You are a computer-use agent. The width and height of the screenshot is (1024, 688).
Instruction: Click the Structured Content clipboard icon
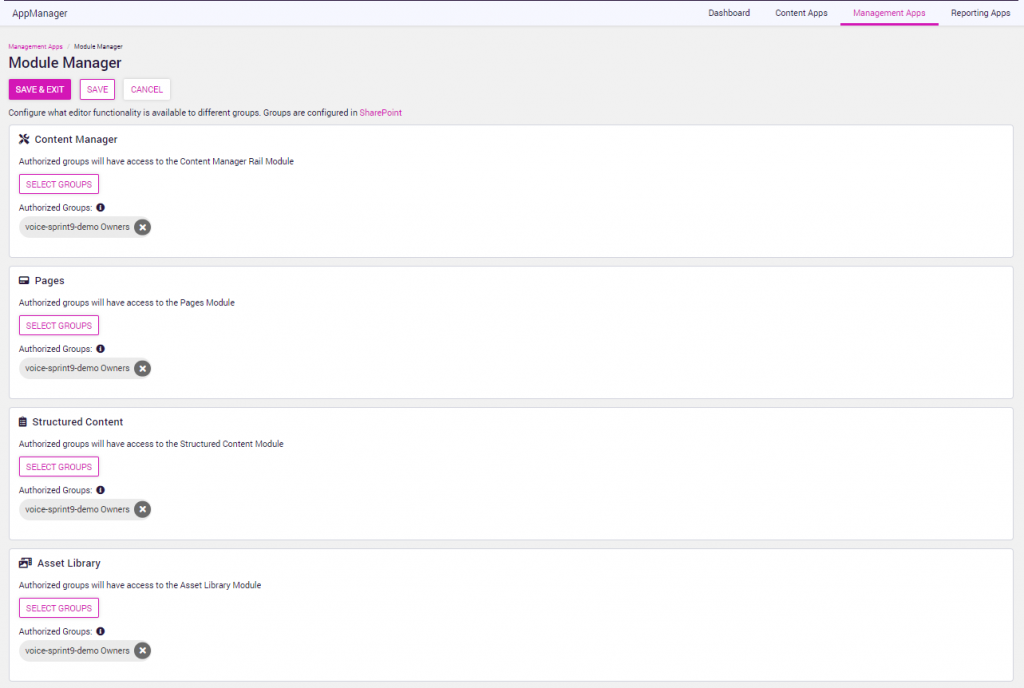22,421
